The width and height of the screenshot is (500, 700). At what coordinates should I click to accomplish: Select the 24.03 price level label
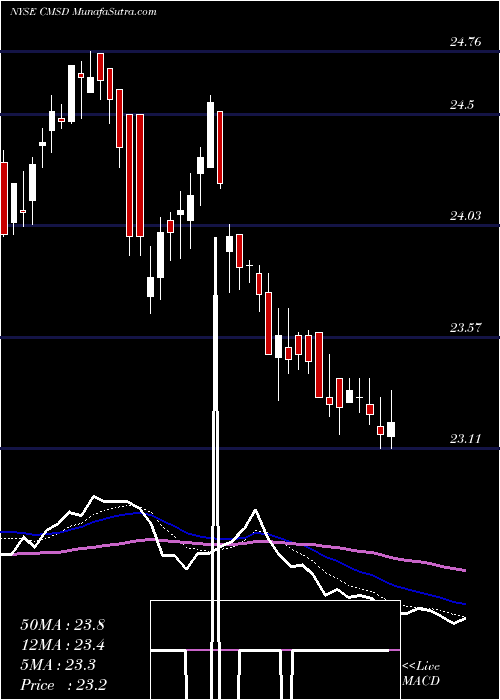click(x=466, y=216)
